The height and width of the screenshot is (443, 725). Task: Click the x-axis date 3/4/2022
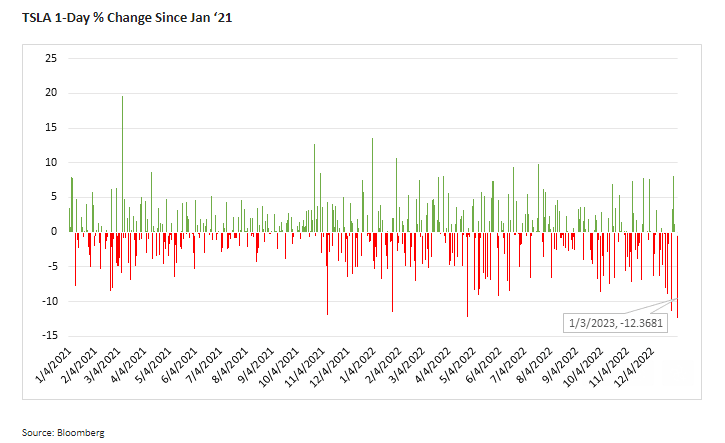(406, 365)
